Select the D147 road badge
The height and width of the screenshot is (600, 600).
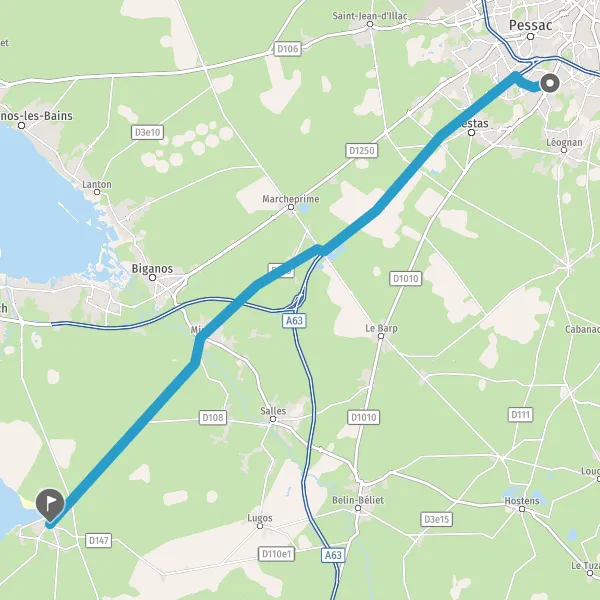coord(98,541)
